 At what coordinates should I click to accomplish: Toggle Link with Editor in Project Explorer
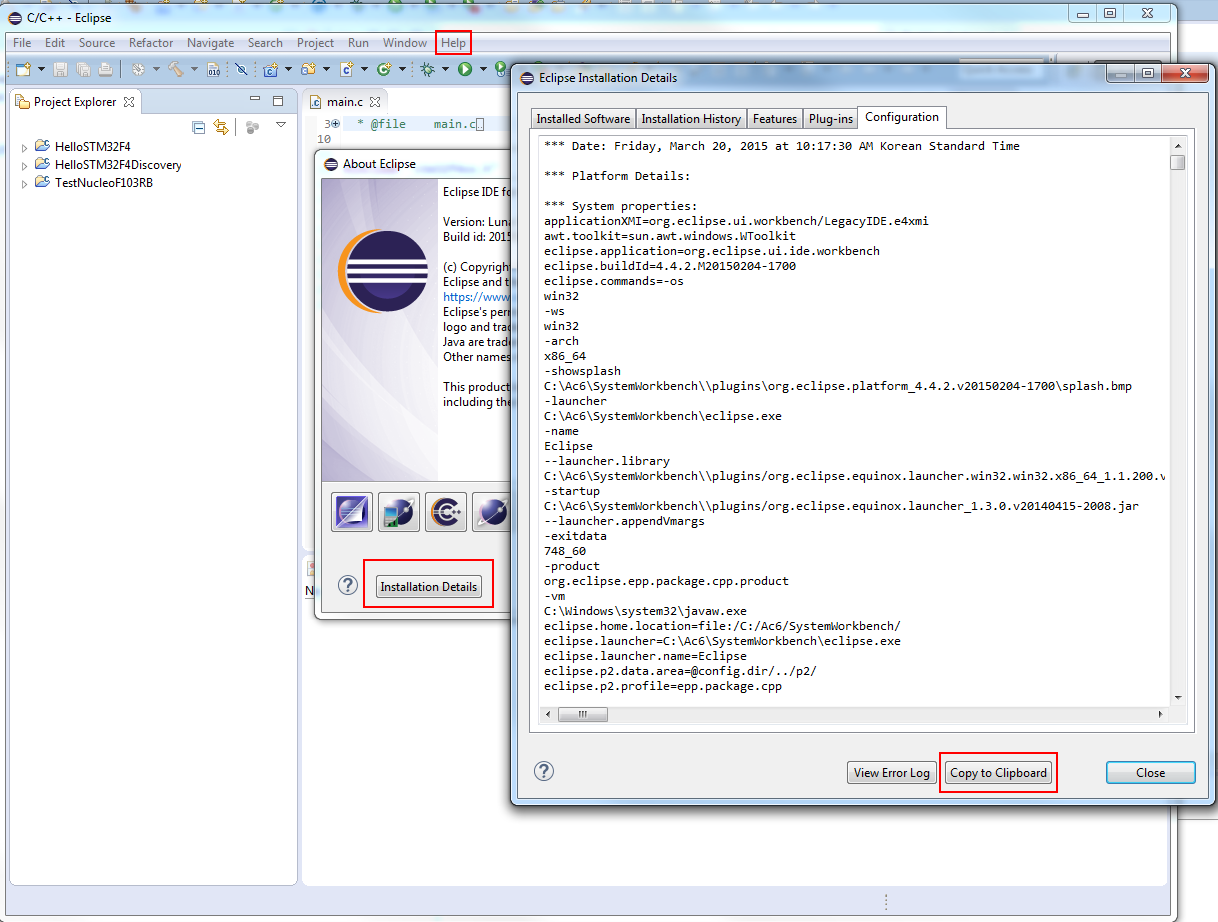click(221, 127)
